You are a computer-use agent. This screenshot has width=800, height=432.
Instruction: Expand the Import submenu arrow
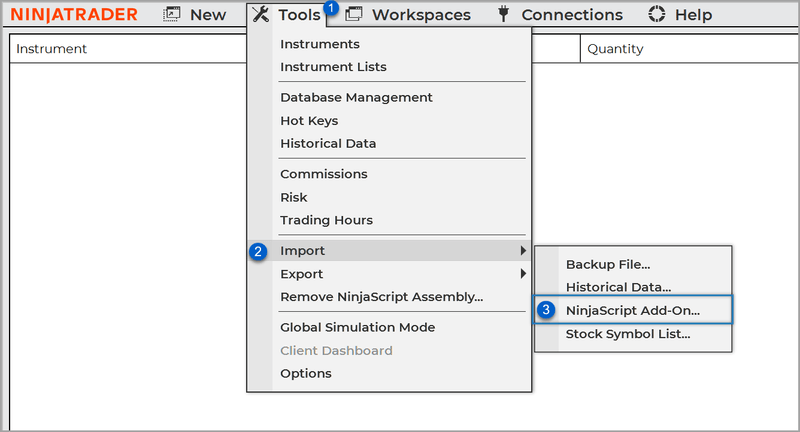click(x=522, y=251)
